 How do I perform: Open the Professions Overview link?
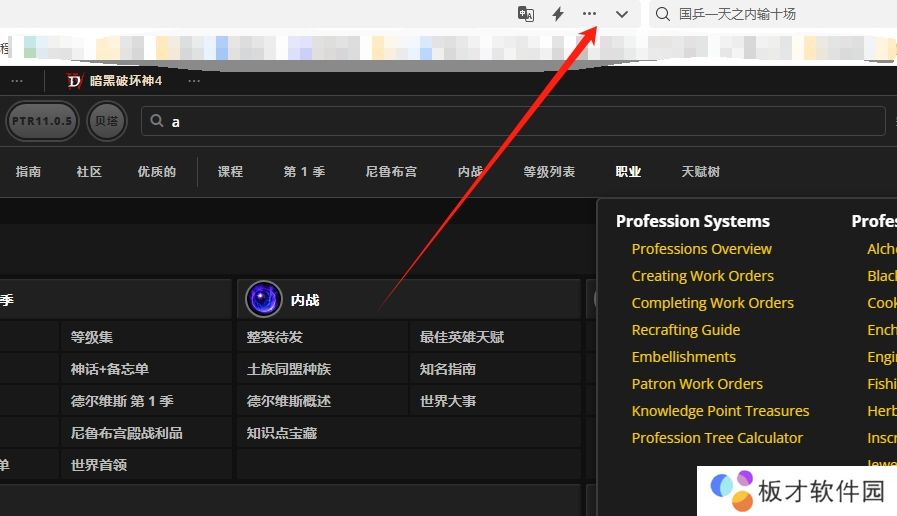coord(701,249)
